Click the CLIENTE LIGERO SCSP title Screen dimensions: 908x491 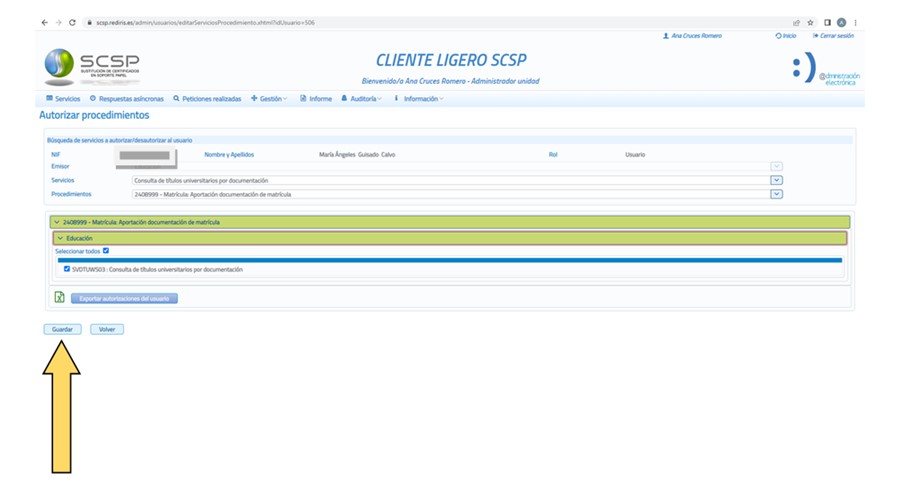[451, 60]
